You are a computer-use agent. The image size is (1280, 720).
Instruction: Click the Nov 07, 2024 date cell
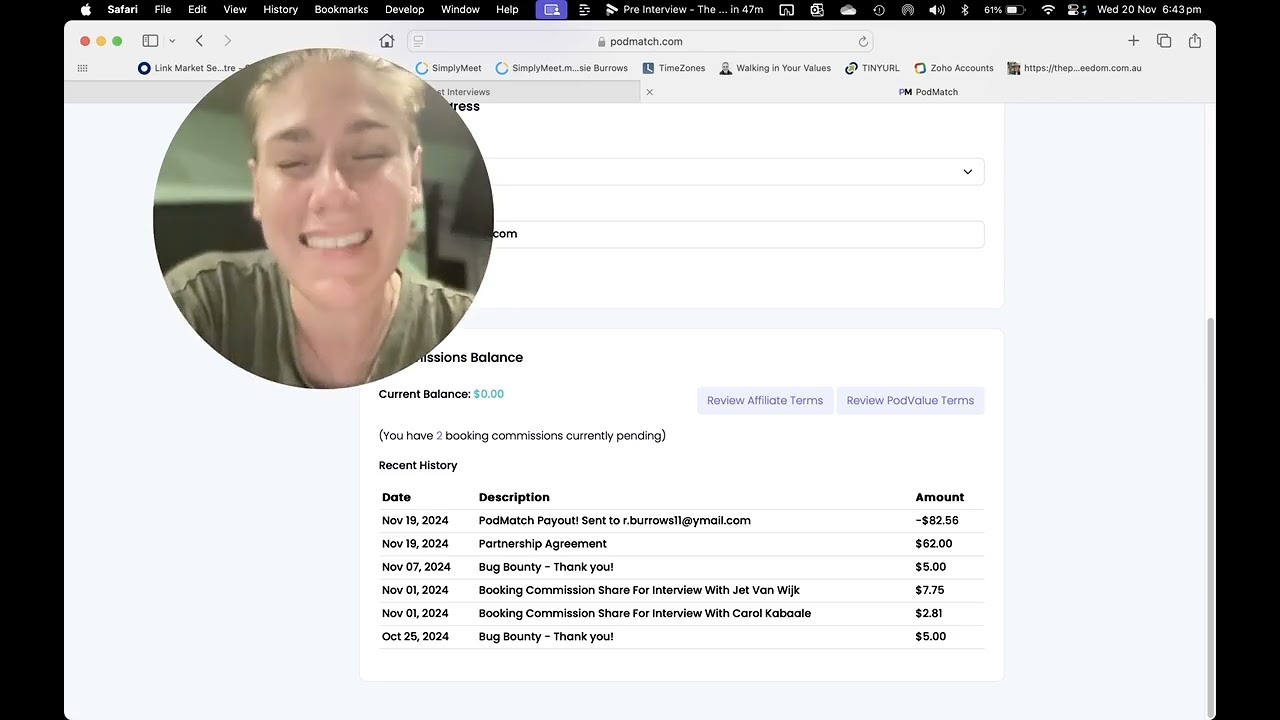[x=416, y=567]
